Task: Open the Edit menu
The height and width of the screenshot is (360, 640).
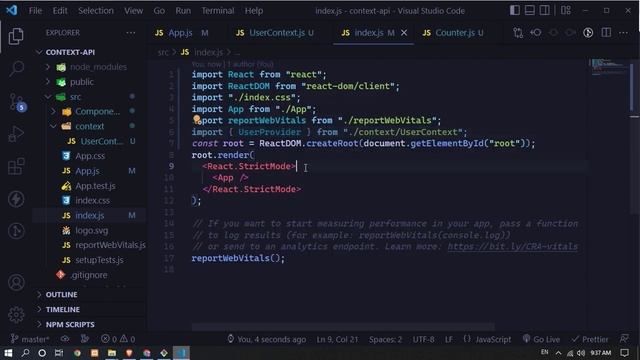Action: click(x=60, y=11)
